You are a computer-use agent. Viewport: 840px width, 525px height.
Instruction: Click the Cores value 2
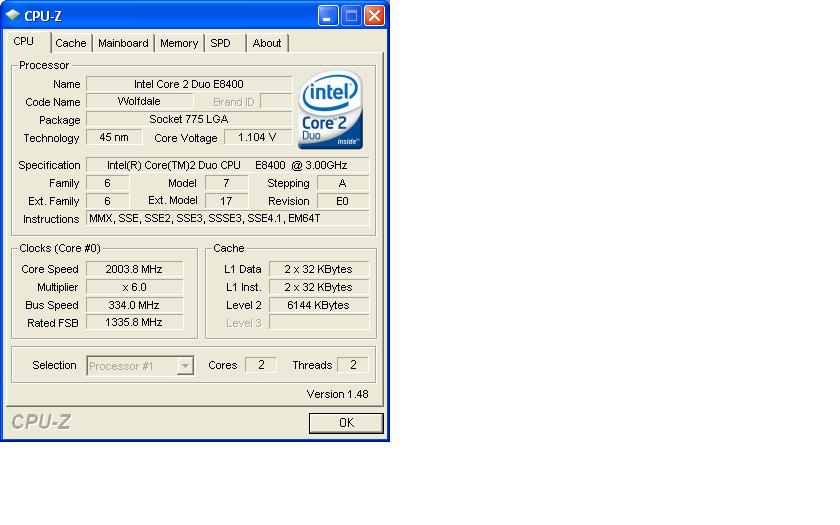[x=261, y=365]
